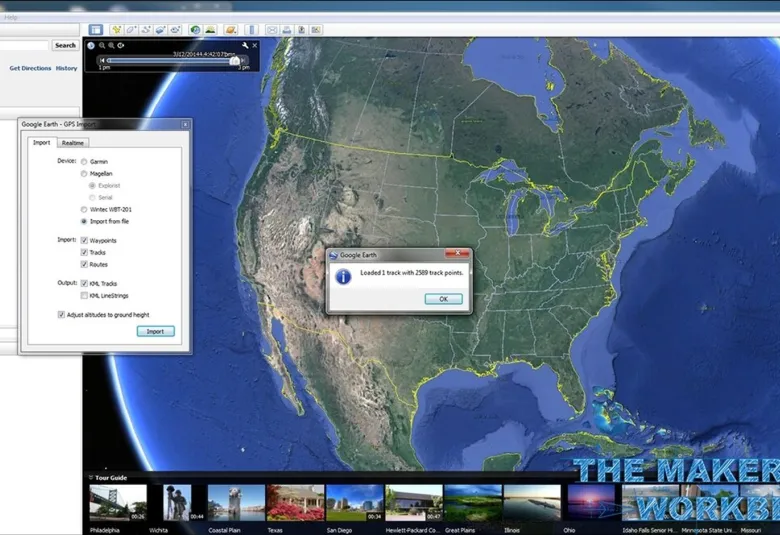This screenshot has height=535, width=780.
Task: Uncheck Tracks import checkbox
Action: click(x=84, y=252)
